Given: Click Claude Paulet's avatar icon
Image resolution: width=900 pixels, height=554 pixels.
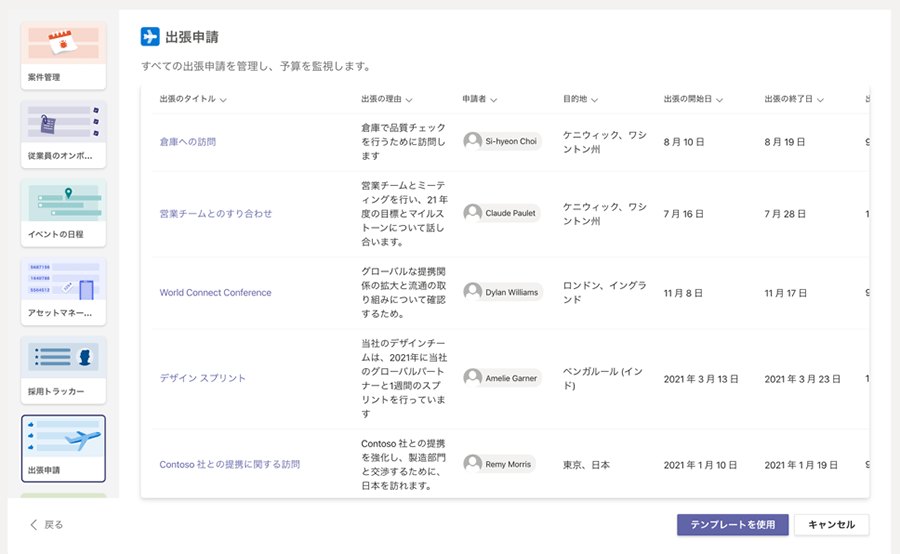Looking at the screenshot, I should (473, 213).
